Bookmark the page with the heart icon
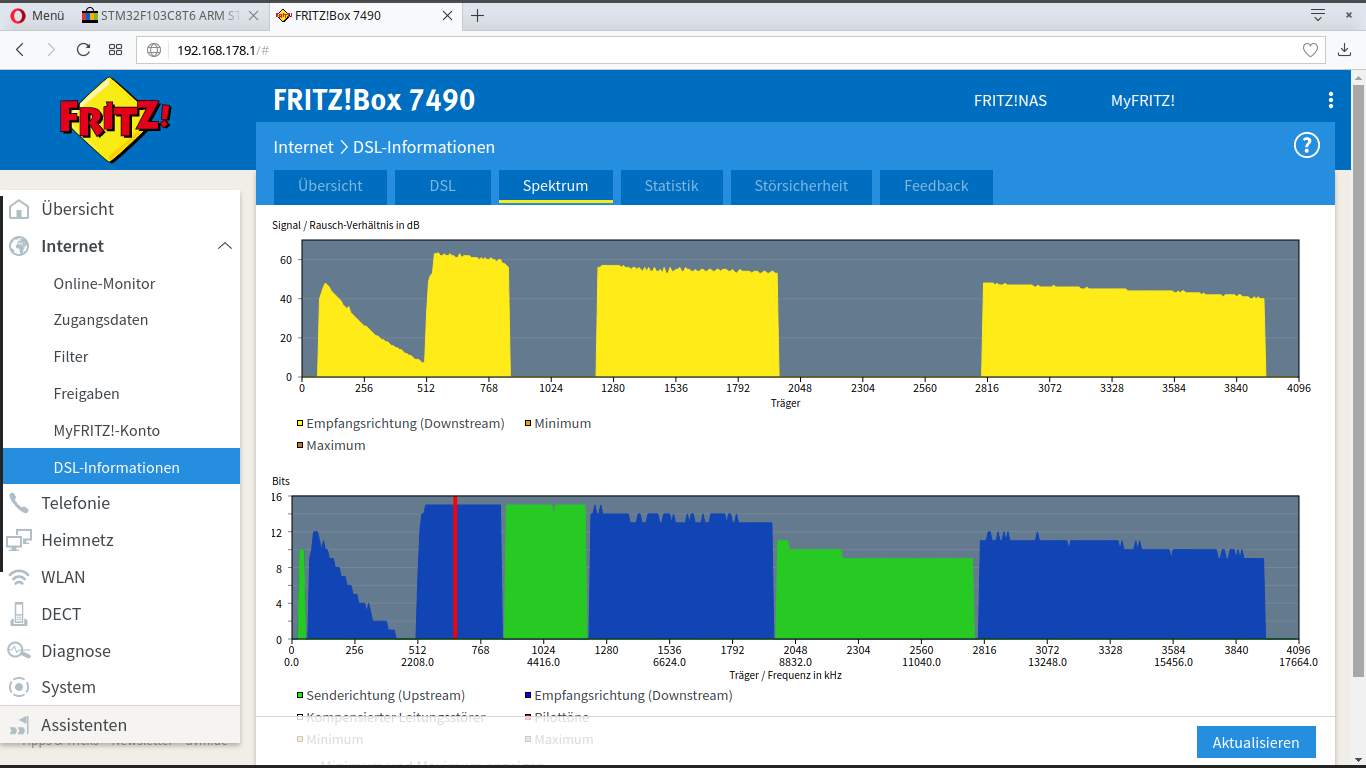The width and height of the screenshot is (1366, 768). pos(1310,50)
